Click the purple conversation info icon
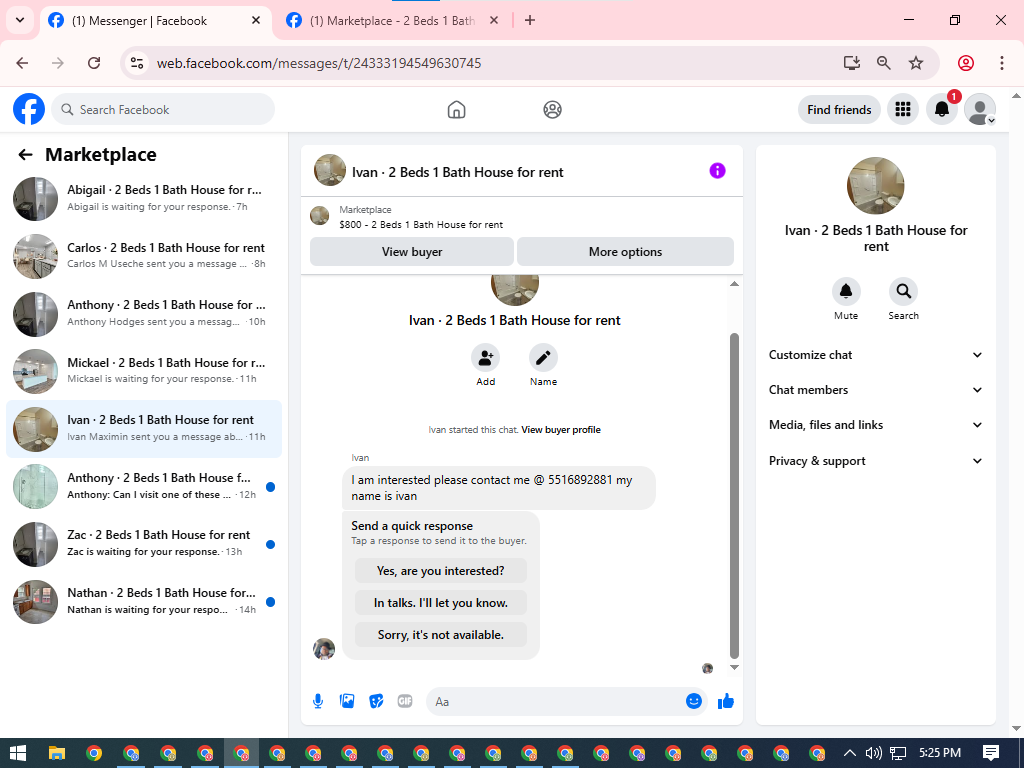Image resolution: width=1024 pixels, height=768 pixels. pos(717,170)
